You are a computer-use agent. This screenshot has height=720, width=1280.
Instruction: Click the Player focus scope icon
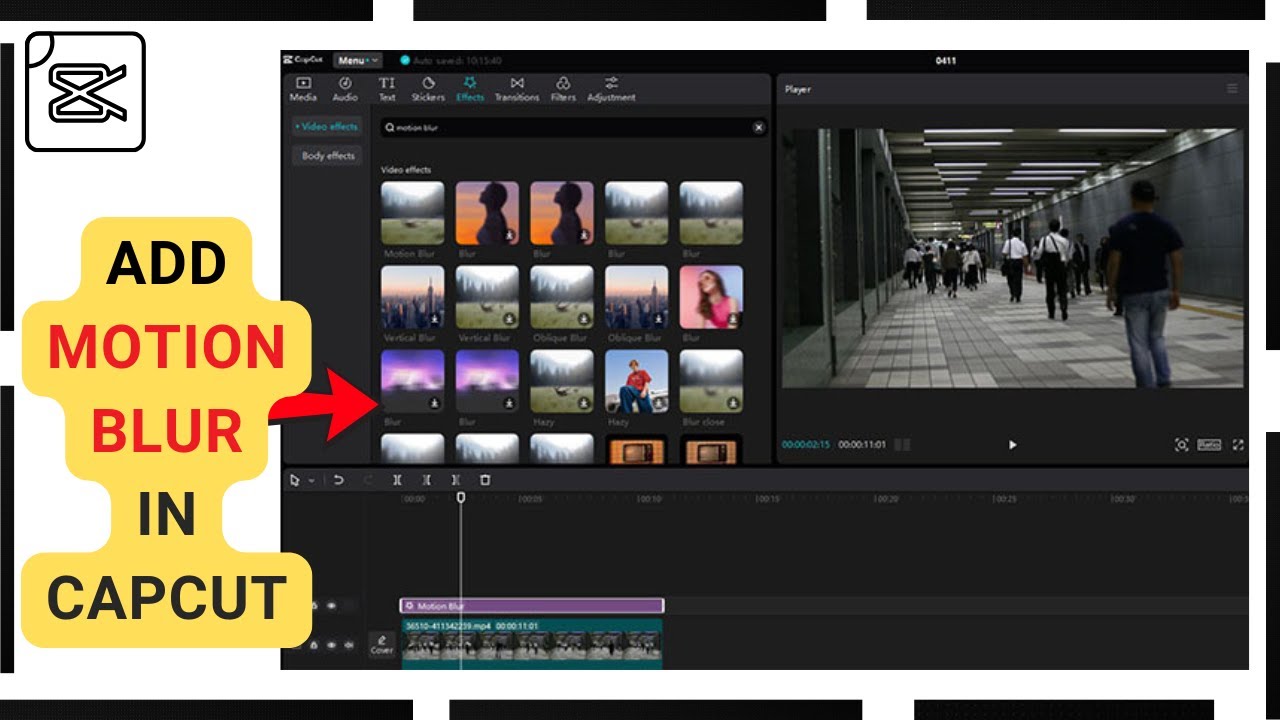coord(1182,445)
